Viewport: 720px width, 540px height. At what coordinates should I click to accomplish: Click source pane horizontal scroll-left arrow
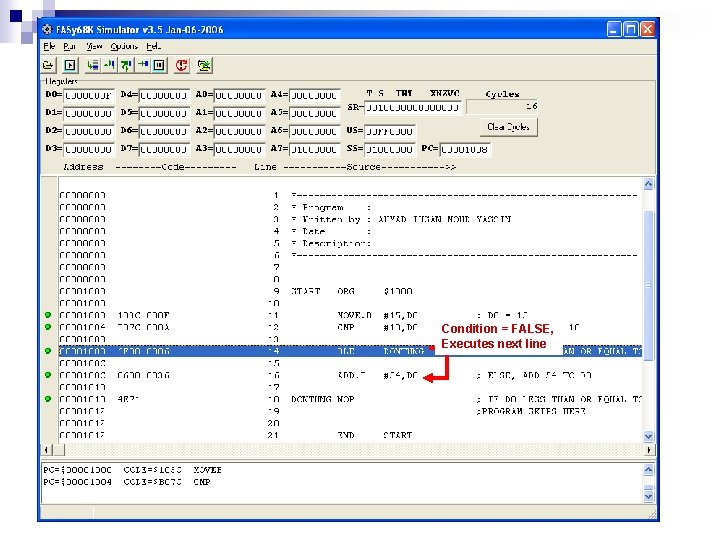click(x=46, y=450)
